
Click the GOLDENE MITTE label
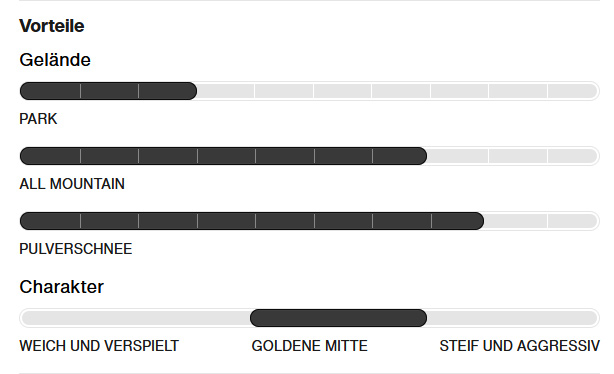pos(309,346)
